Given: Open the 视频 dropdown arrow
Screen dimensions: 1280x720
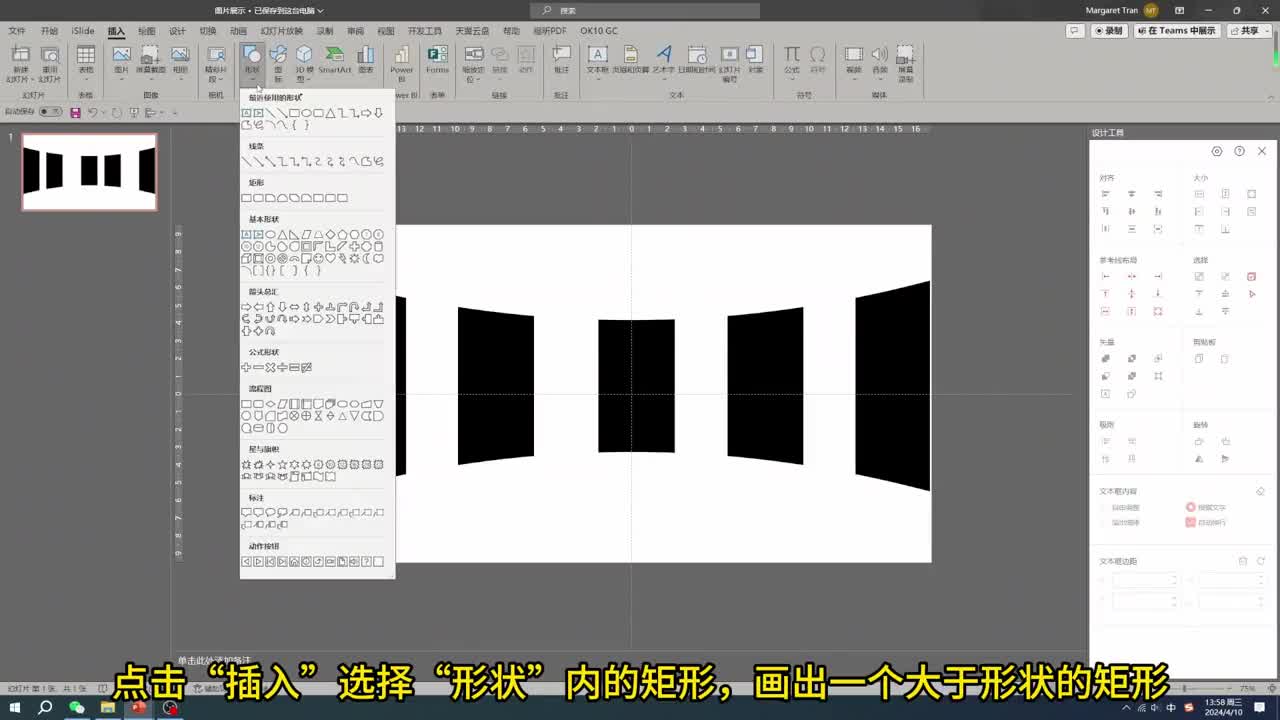Looking at the screenshot, I should pos(852,76).
